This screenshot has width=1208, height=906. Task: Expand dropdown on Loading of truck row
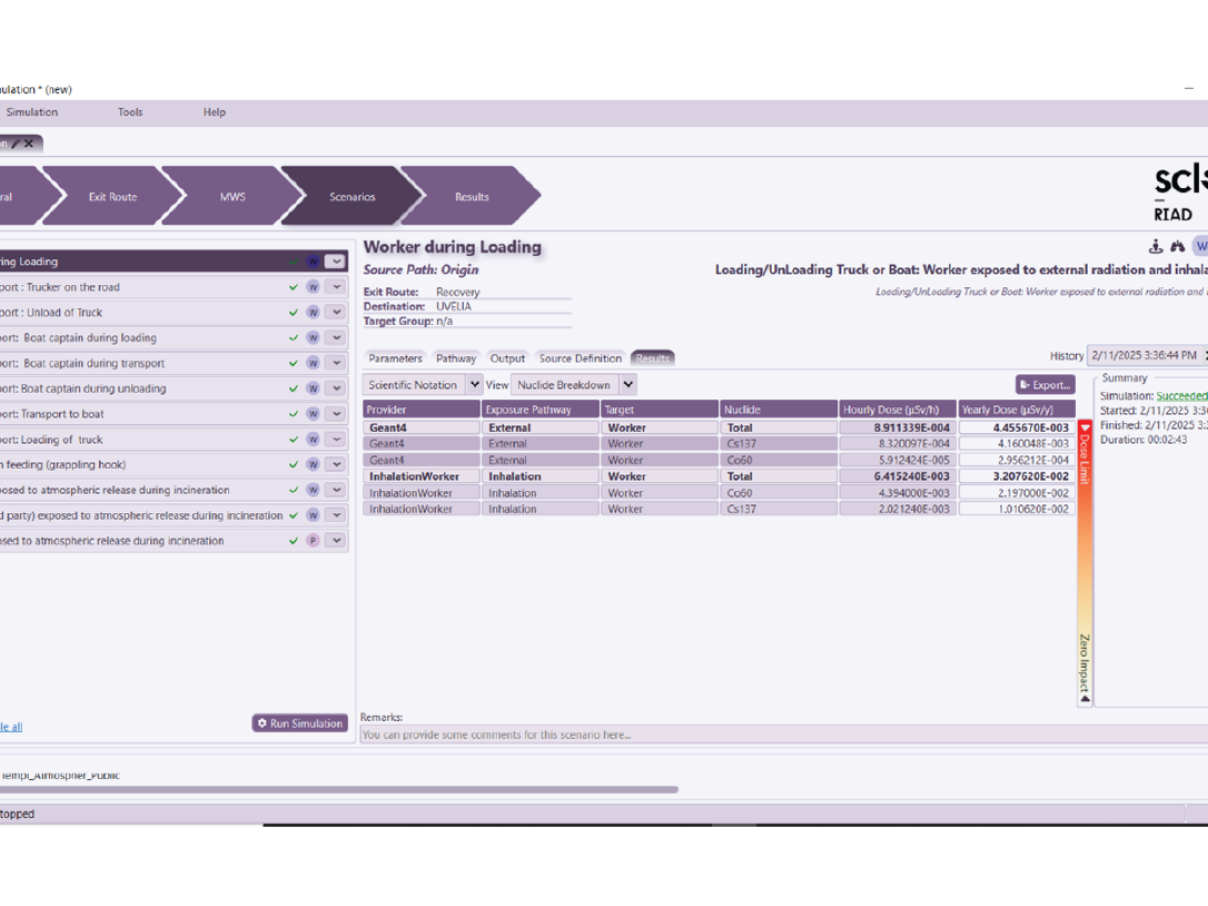point(336,439)
